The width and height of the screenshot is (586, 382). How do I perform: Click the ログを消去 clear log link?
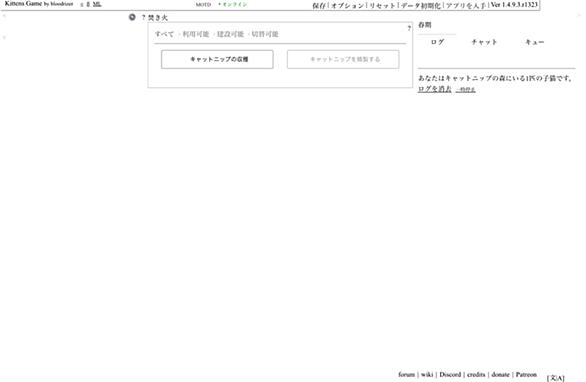(x=435, y=89)
